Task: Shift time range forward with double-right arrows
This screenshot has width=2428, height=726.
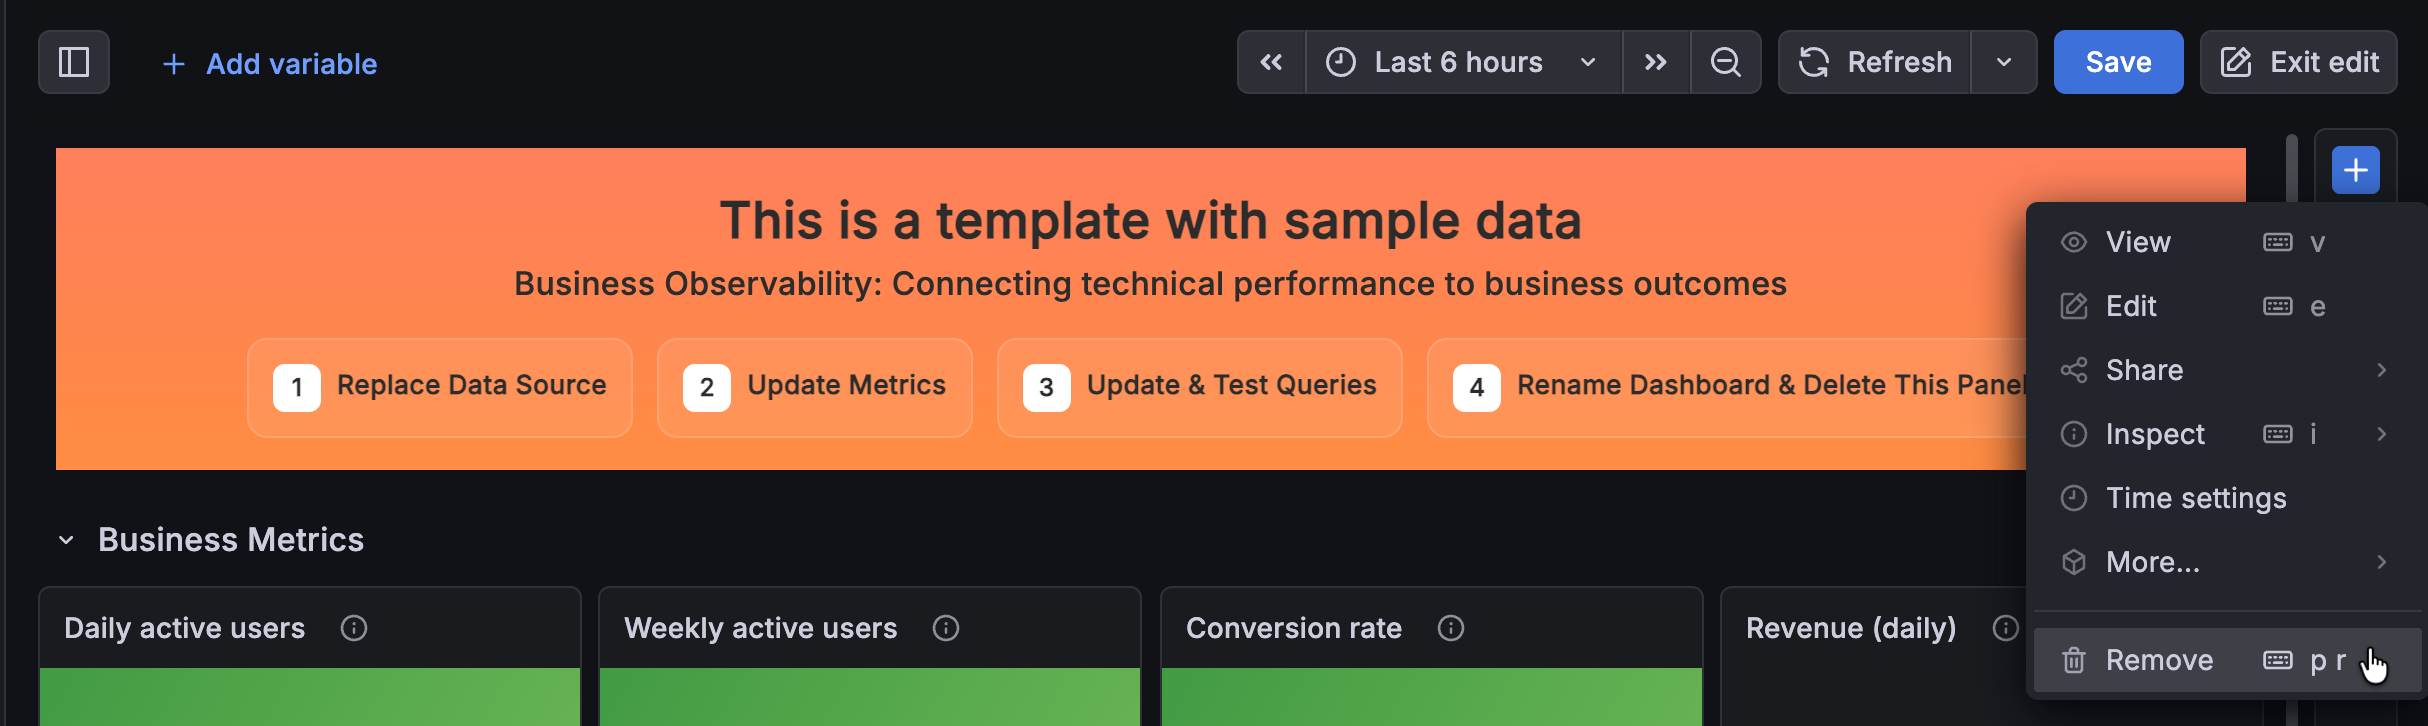Action: (x=1656, y=62)
